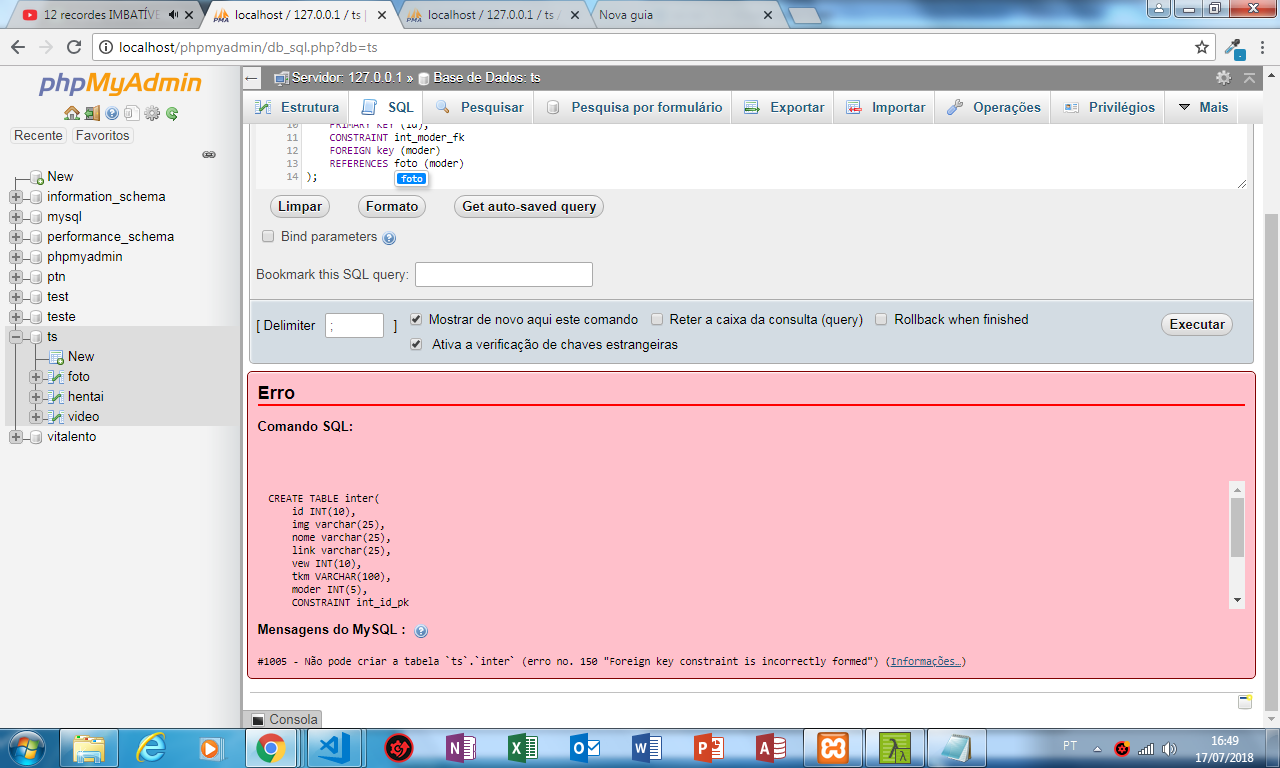Enable Rollback when finished checkbox
Screen dimensions: 1280x768
882,320
